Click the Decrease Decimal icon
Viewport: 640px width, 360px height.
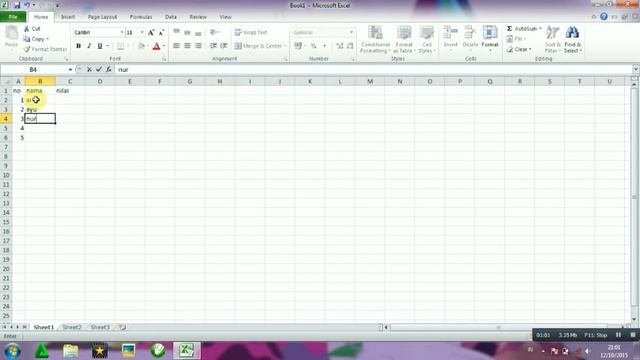point(350,46)
